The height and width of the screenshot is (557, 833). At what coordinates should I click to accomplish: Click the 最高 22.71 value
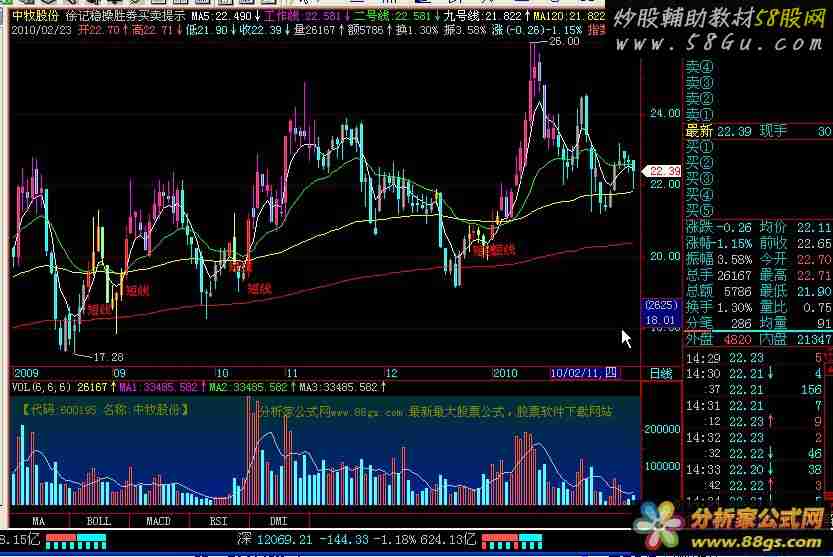[795, 275]
